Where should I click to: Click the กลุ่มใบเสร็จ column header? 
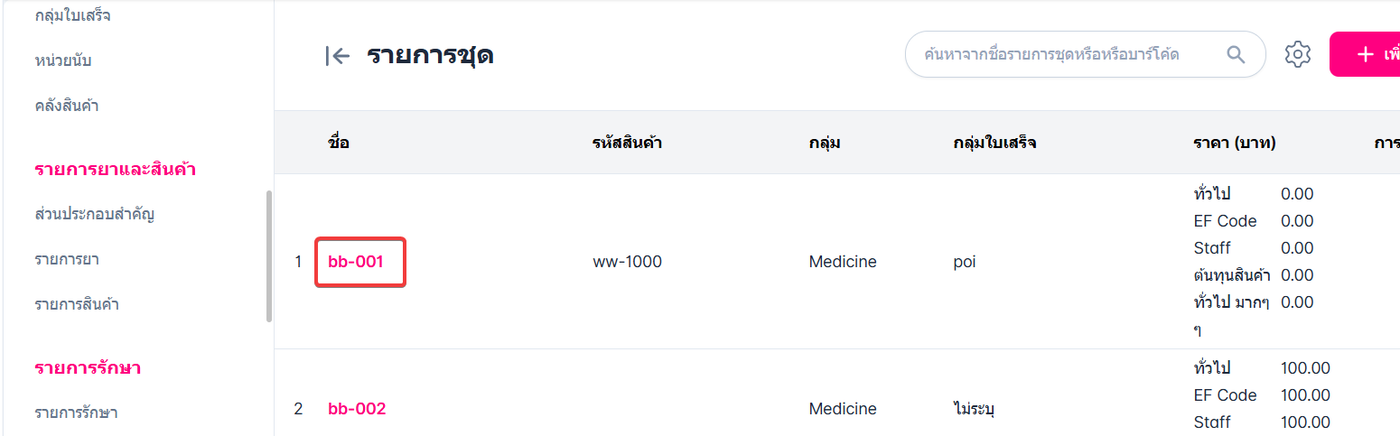coord(994,142)
